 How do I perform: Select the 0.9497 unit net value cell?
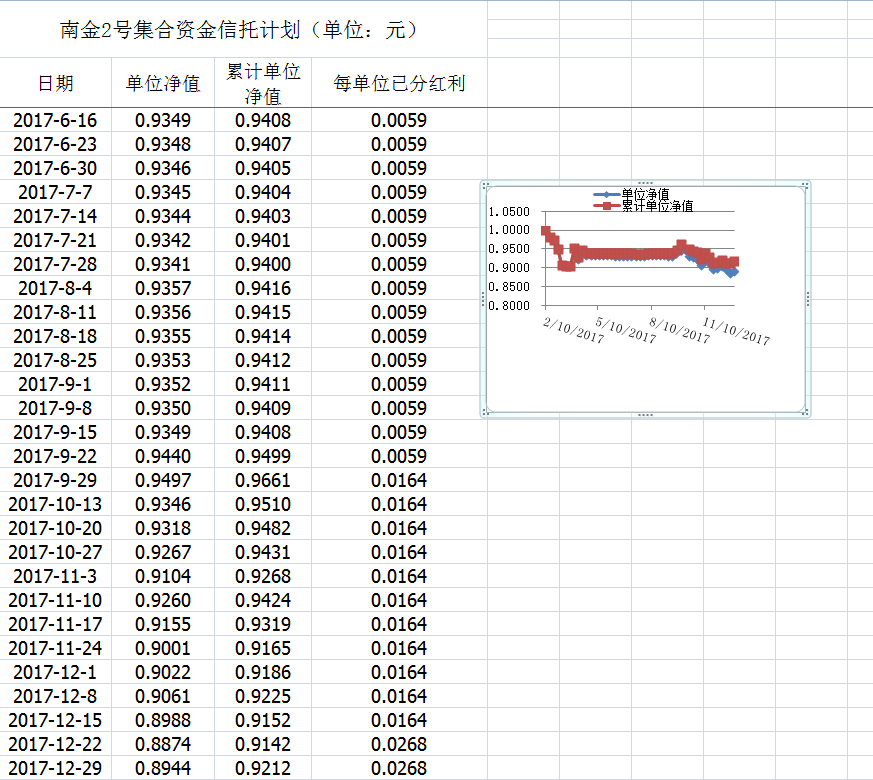(x=162, y=481)
